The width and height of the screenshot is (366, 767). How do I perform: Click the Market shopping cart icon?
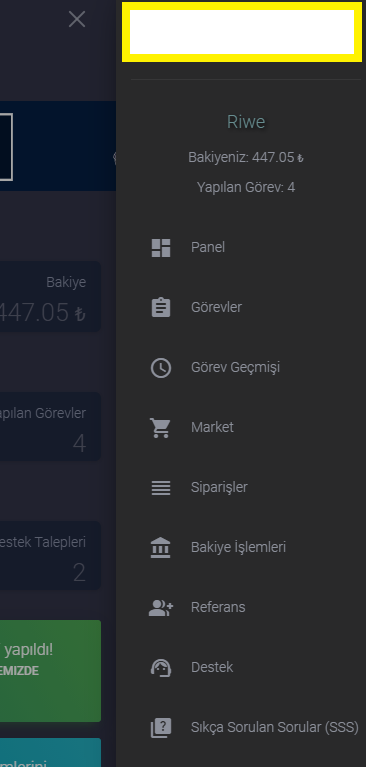pyautogui.click(x=160, y=428)
